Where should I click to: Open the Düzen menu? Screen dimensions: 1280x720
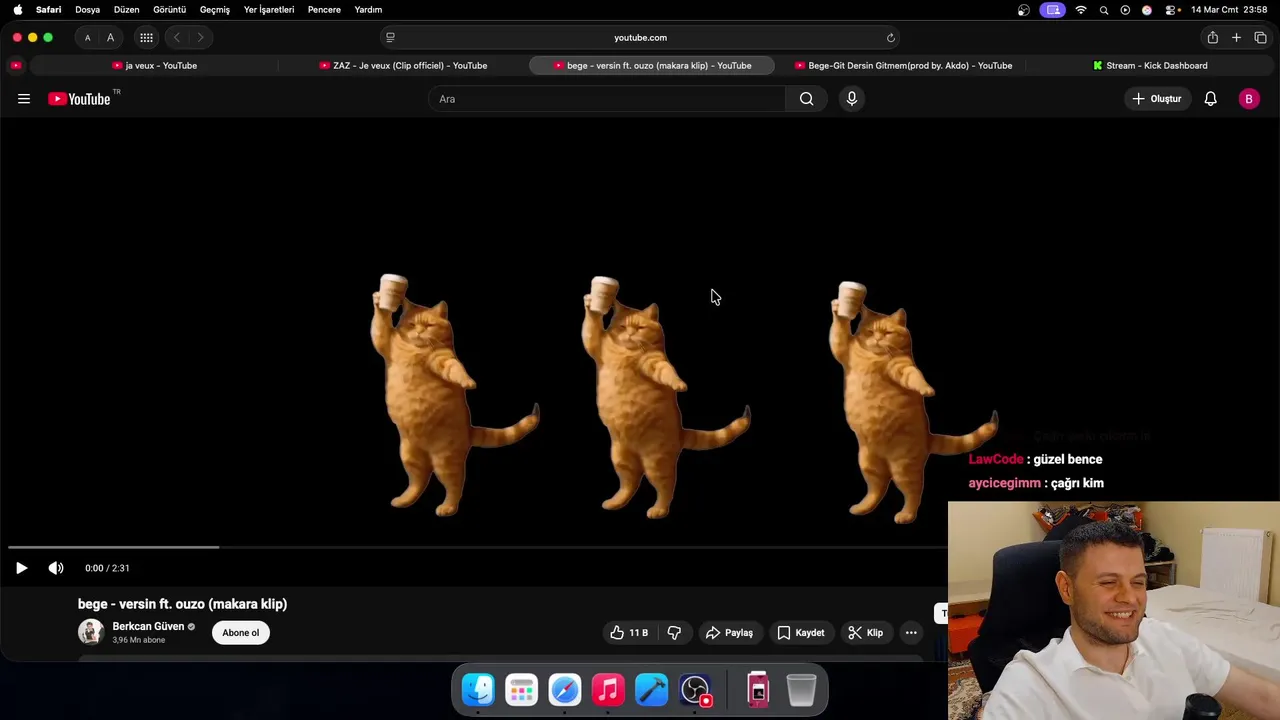click(126, 10)
